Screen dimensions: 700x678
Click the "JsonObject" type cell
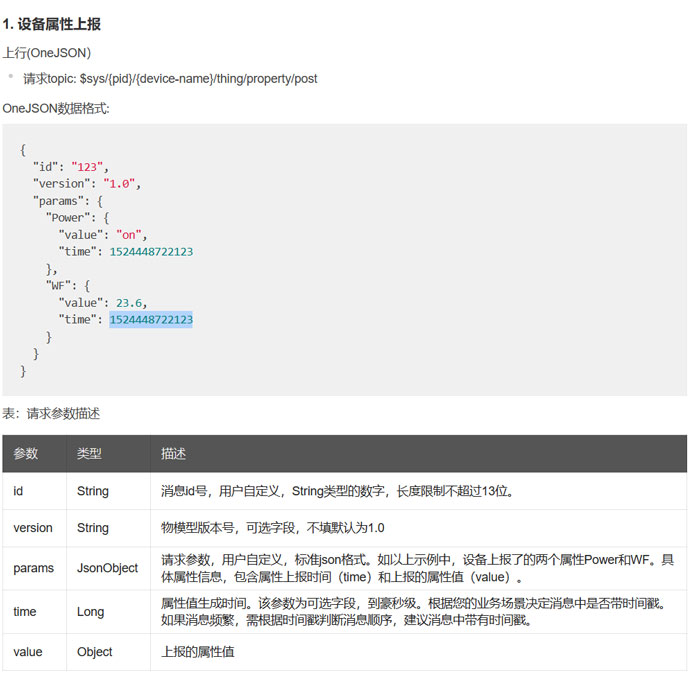pyautogui.click(x=107, y=568)
